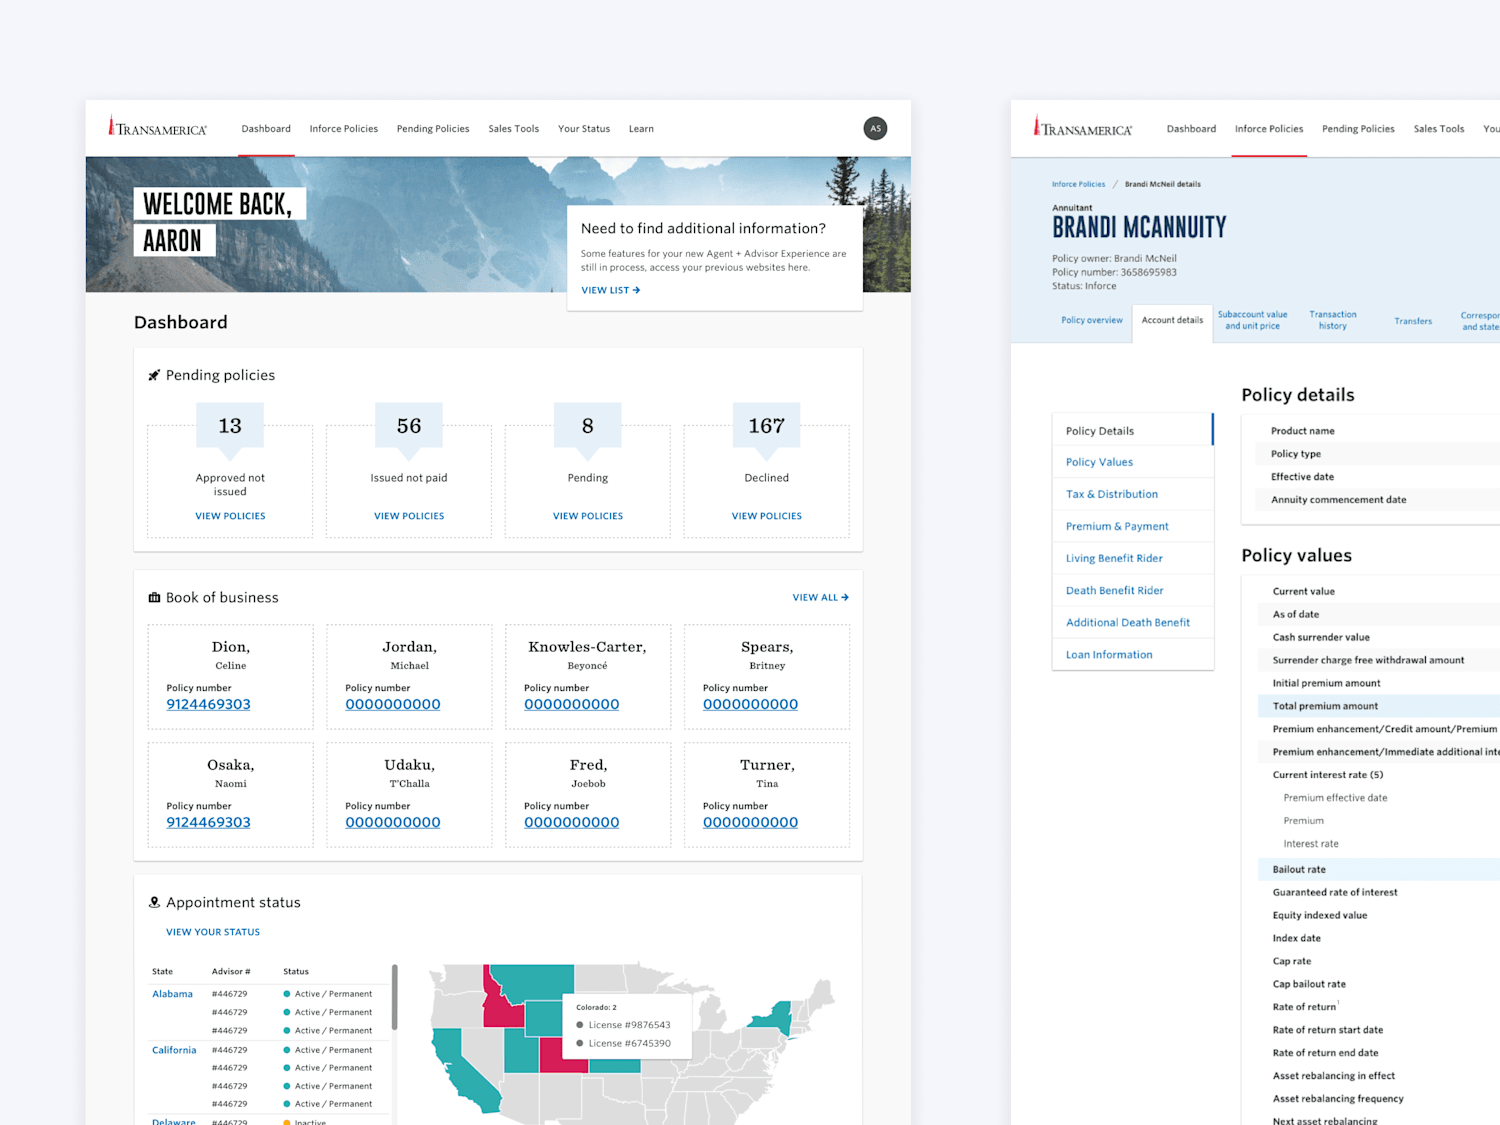
Task: Click the appointment status table scrollbar
Action: click(394, 997)
